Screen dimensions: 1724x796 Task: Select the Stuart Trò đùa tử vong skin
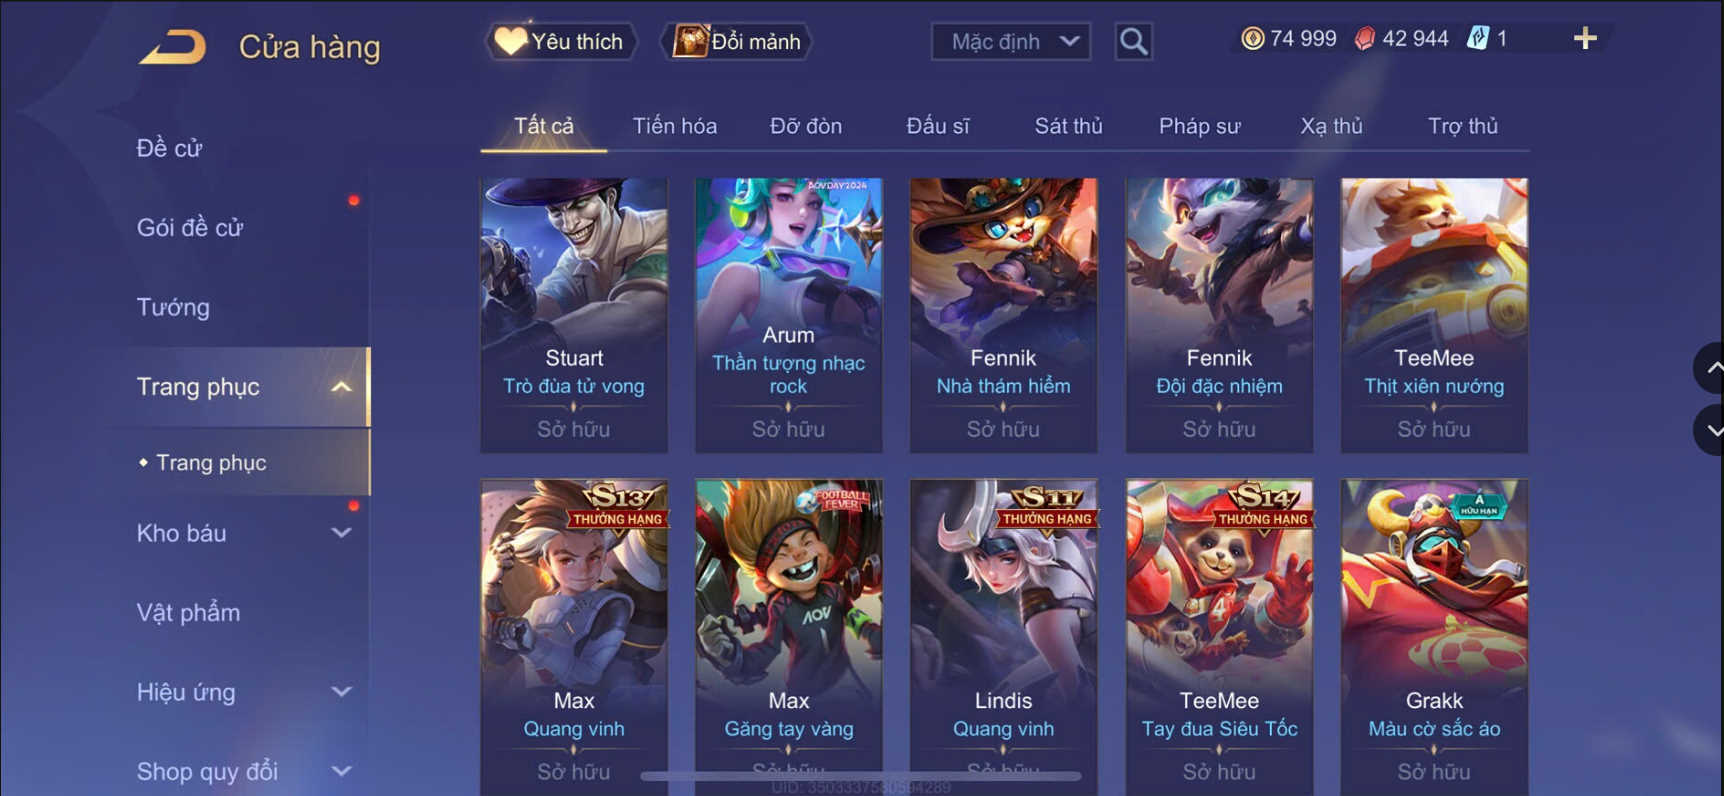[x=574, y=315]
